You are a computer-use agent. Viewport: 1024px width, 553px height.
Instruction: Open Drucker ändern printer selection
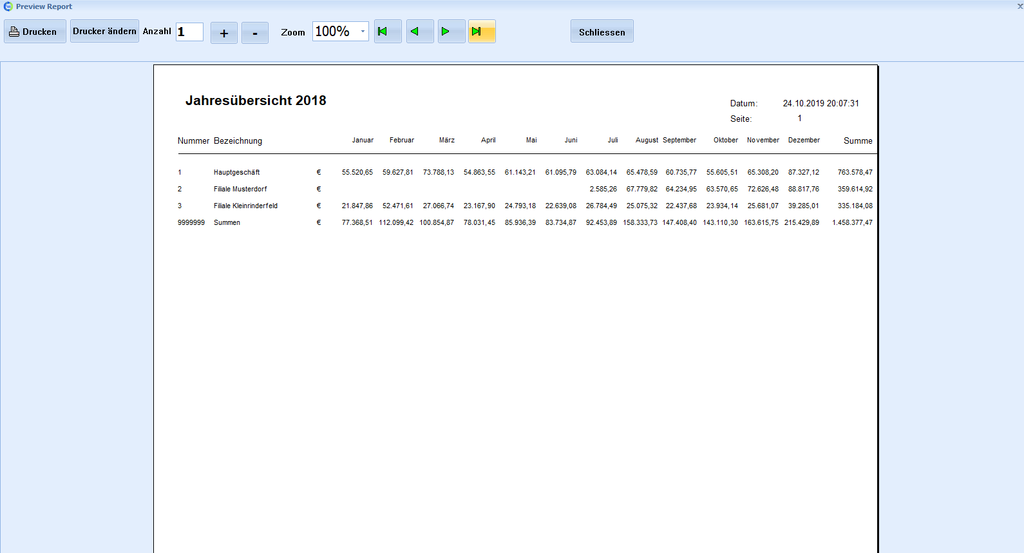point(104,31)
